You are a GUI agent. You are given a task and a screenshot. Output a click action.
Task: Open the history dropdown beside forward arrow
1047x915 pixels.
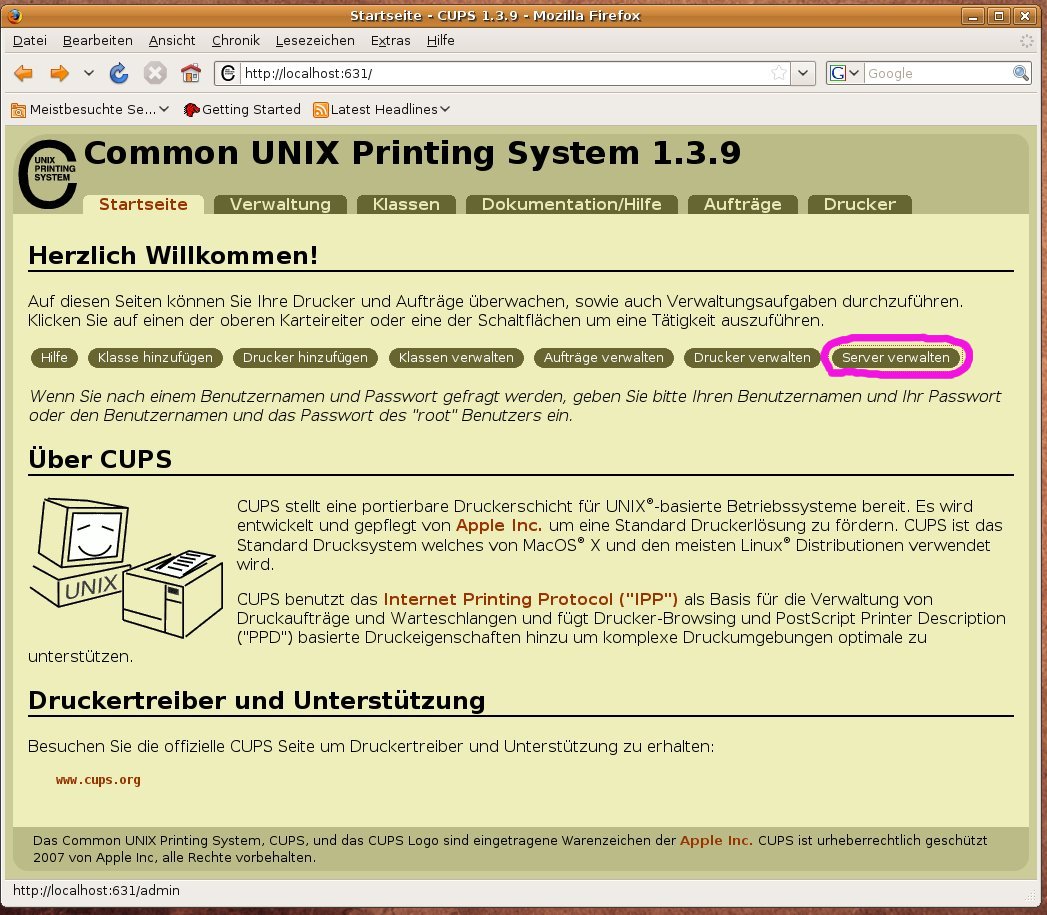tap(88, 73)
